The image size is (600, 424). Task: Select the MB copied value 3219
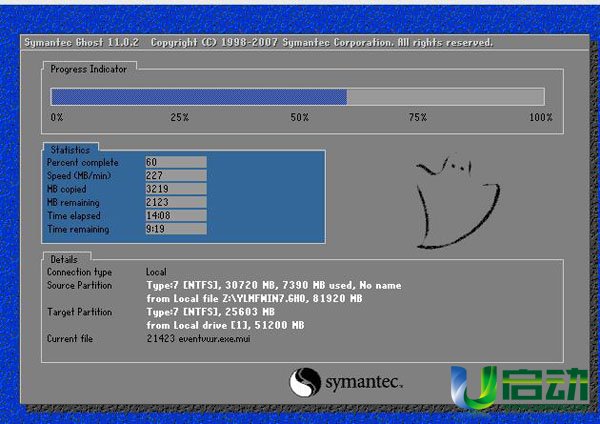[x=176, y=189]
